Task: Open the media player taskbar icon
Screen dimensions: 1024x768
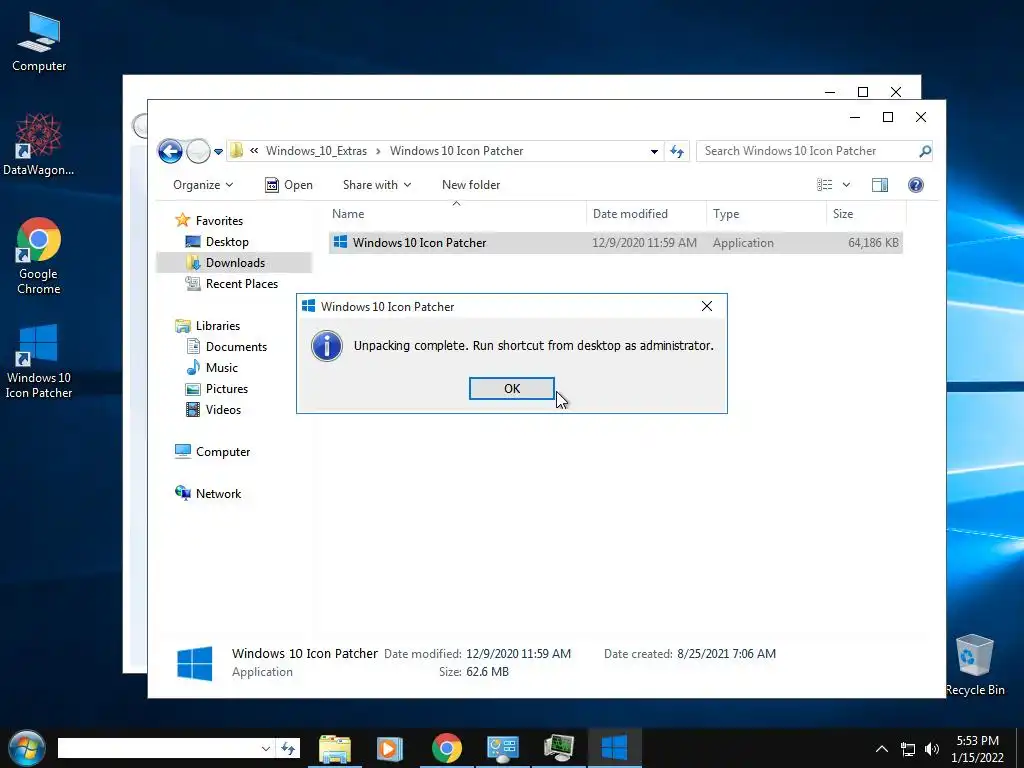Action: point(390,748)
